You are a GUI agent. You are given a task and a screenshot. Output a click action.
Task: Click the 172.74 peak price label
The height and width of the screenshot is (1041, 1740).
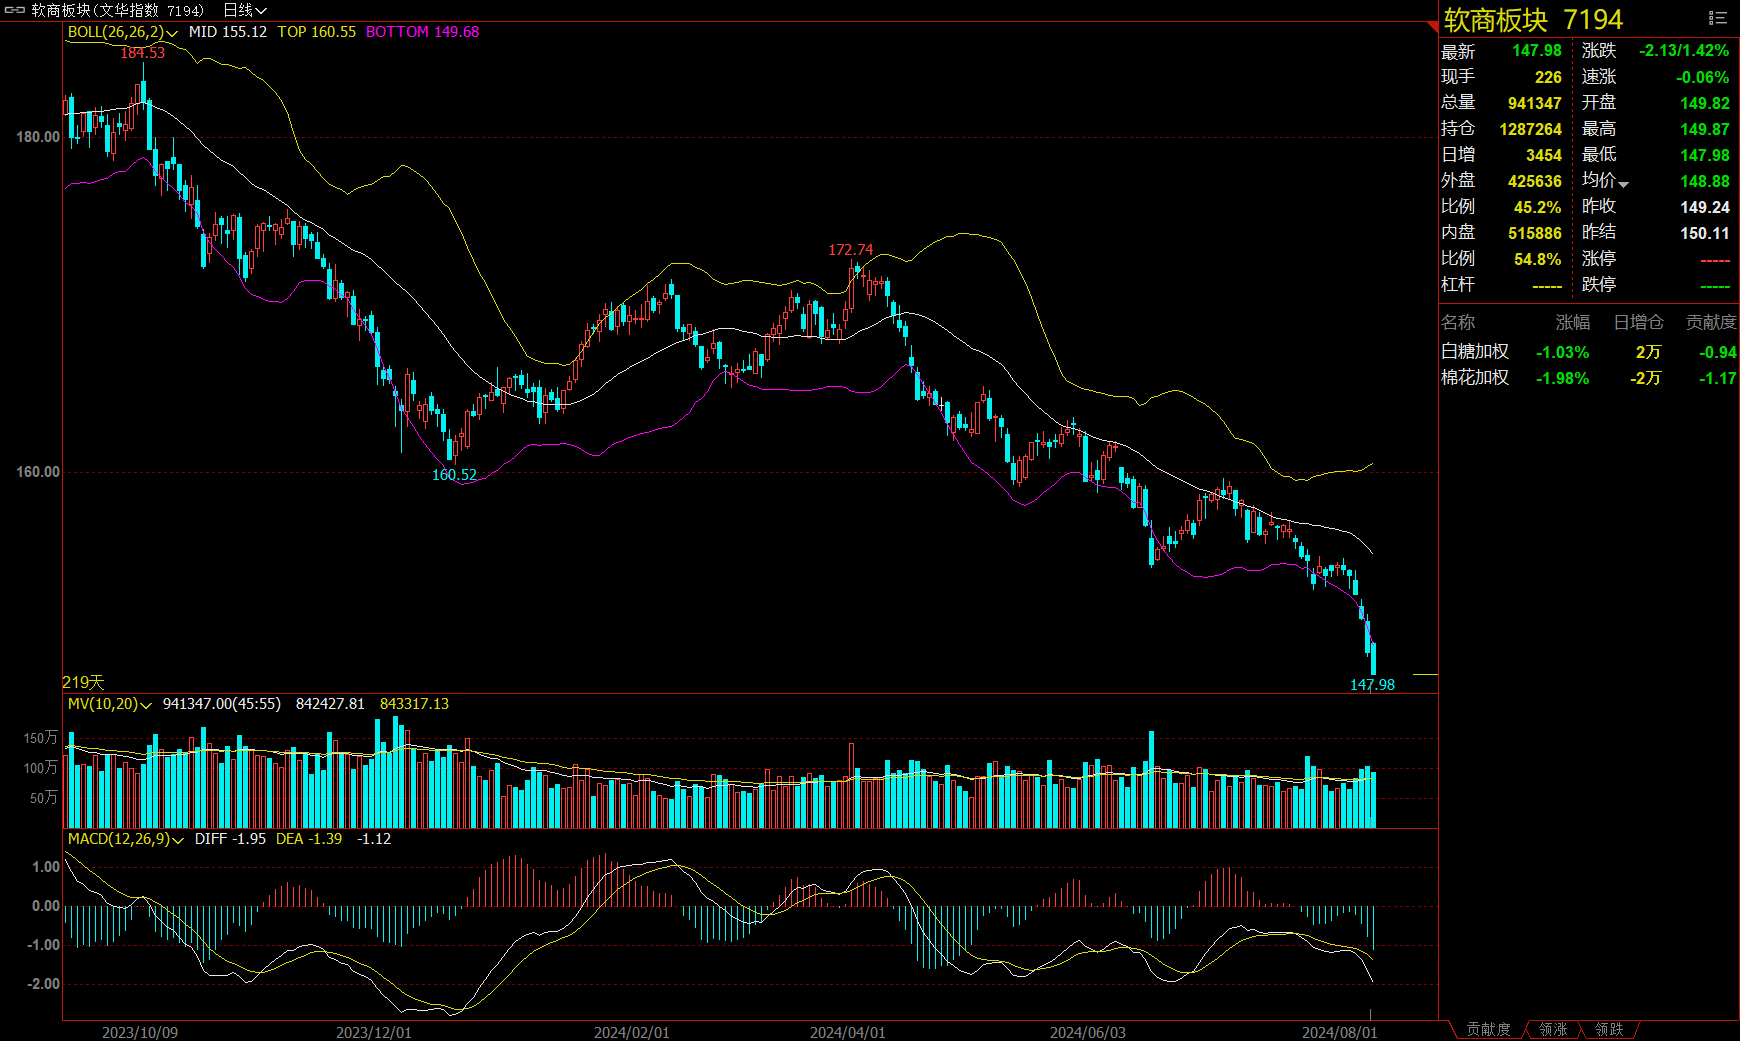pyautogui.click(x=850, y=250)
